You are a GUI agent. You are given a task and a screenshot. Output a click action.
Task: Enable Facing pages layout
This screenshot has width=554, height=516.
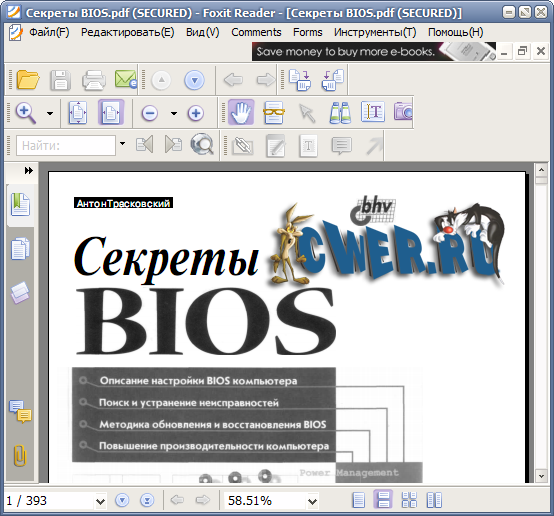coord(434,500)
